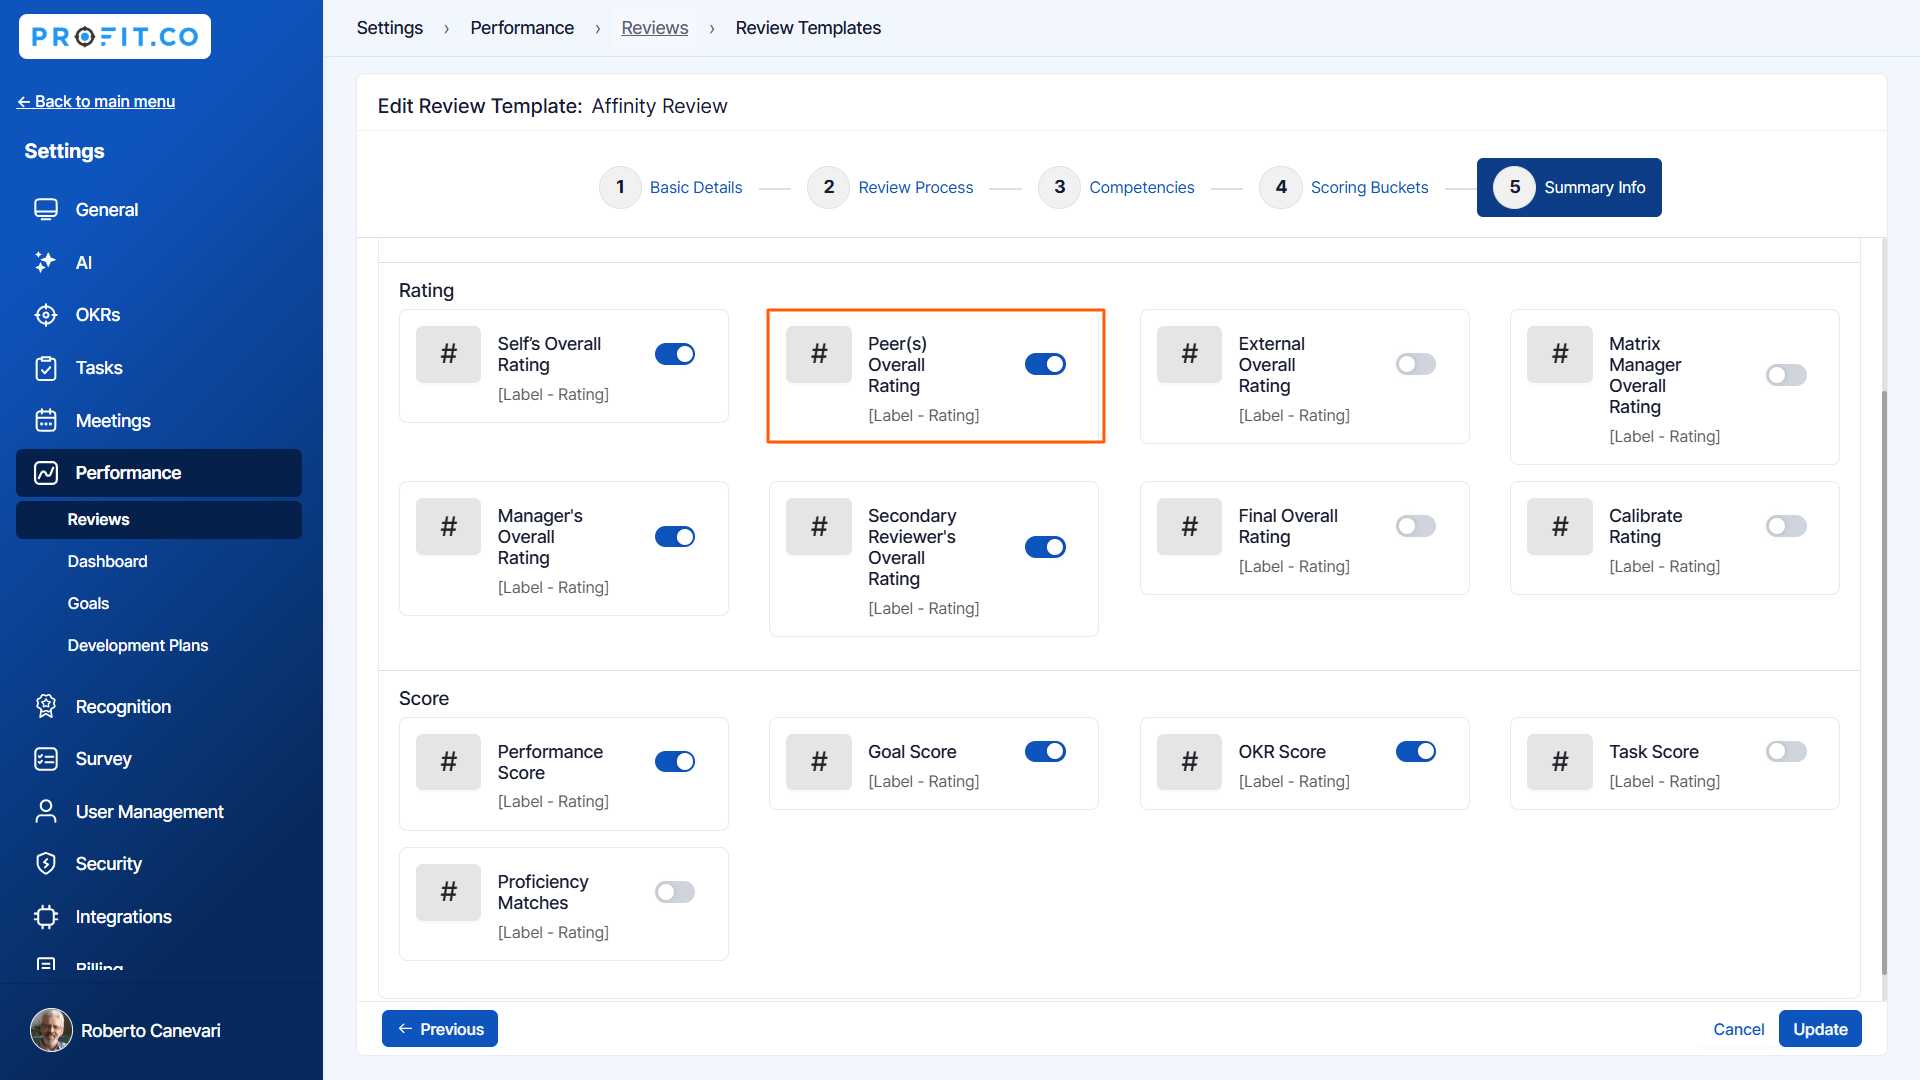Image resolution: width=1920 pixels, height=1080 pixels.
Task: Open Dashboard under Performance submenu
Action: (x=107, y=561)
